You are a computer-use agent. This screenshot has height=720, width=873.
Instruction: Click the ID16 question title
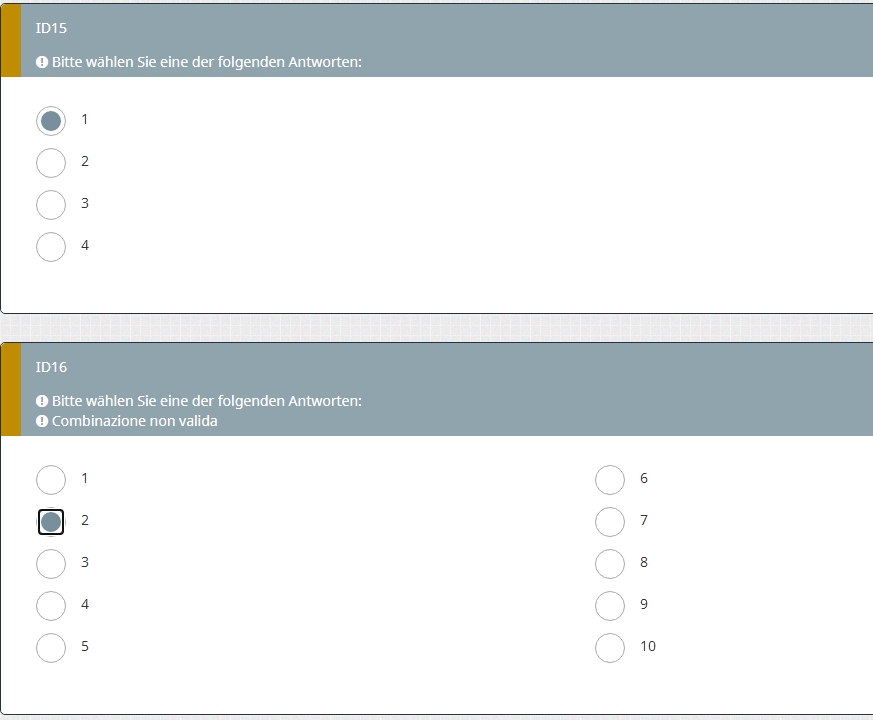pyautogui.click(x=51, y=367)
